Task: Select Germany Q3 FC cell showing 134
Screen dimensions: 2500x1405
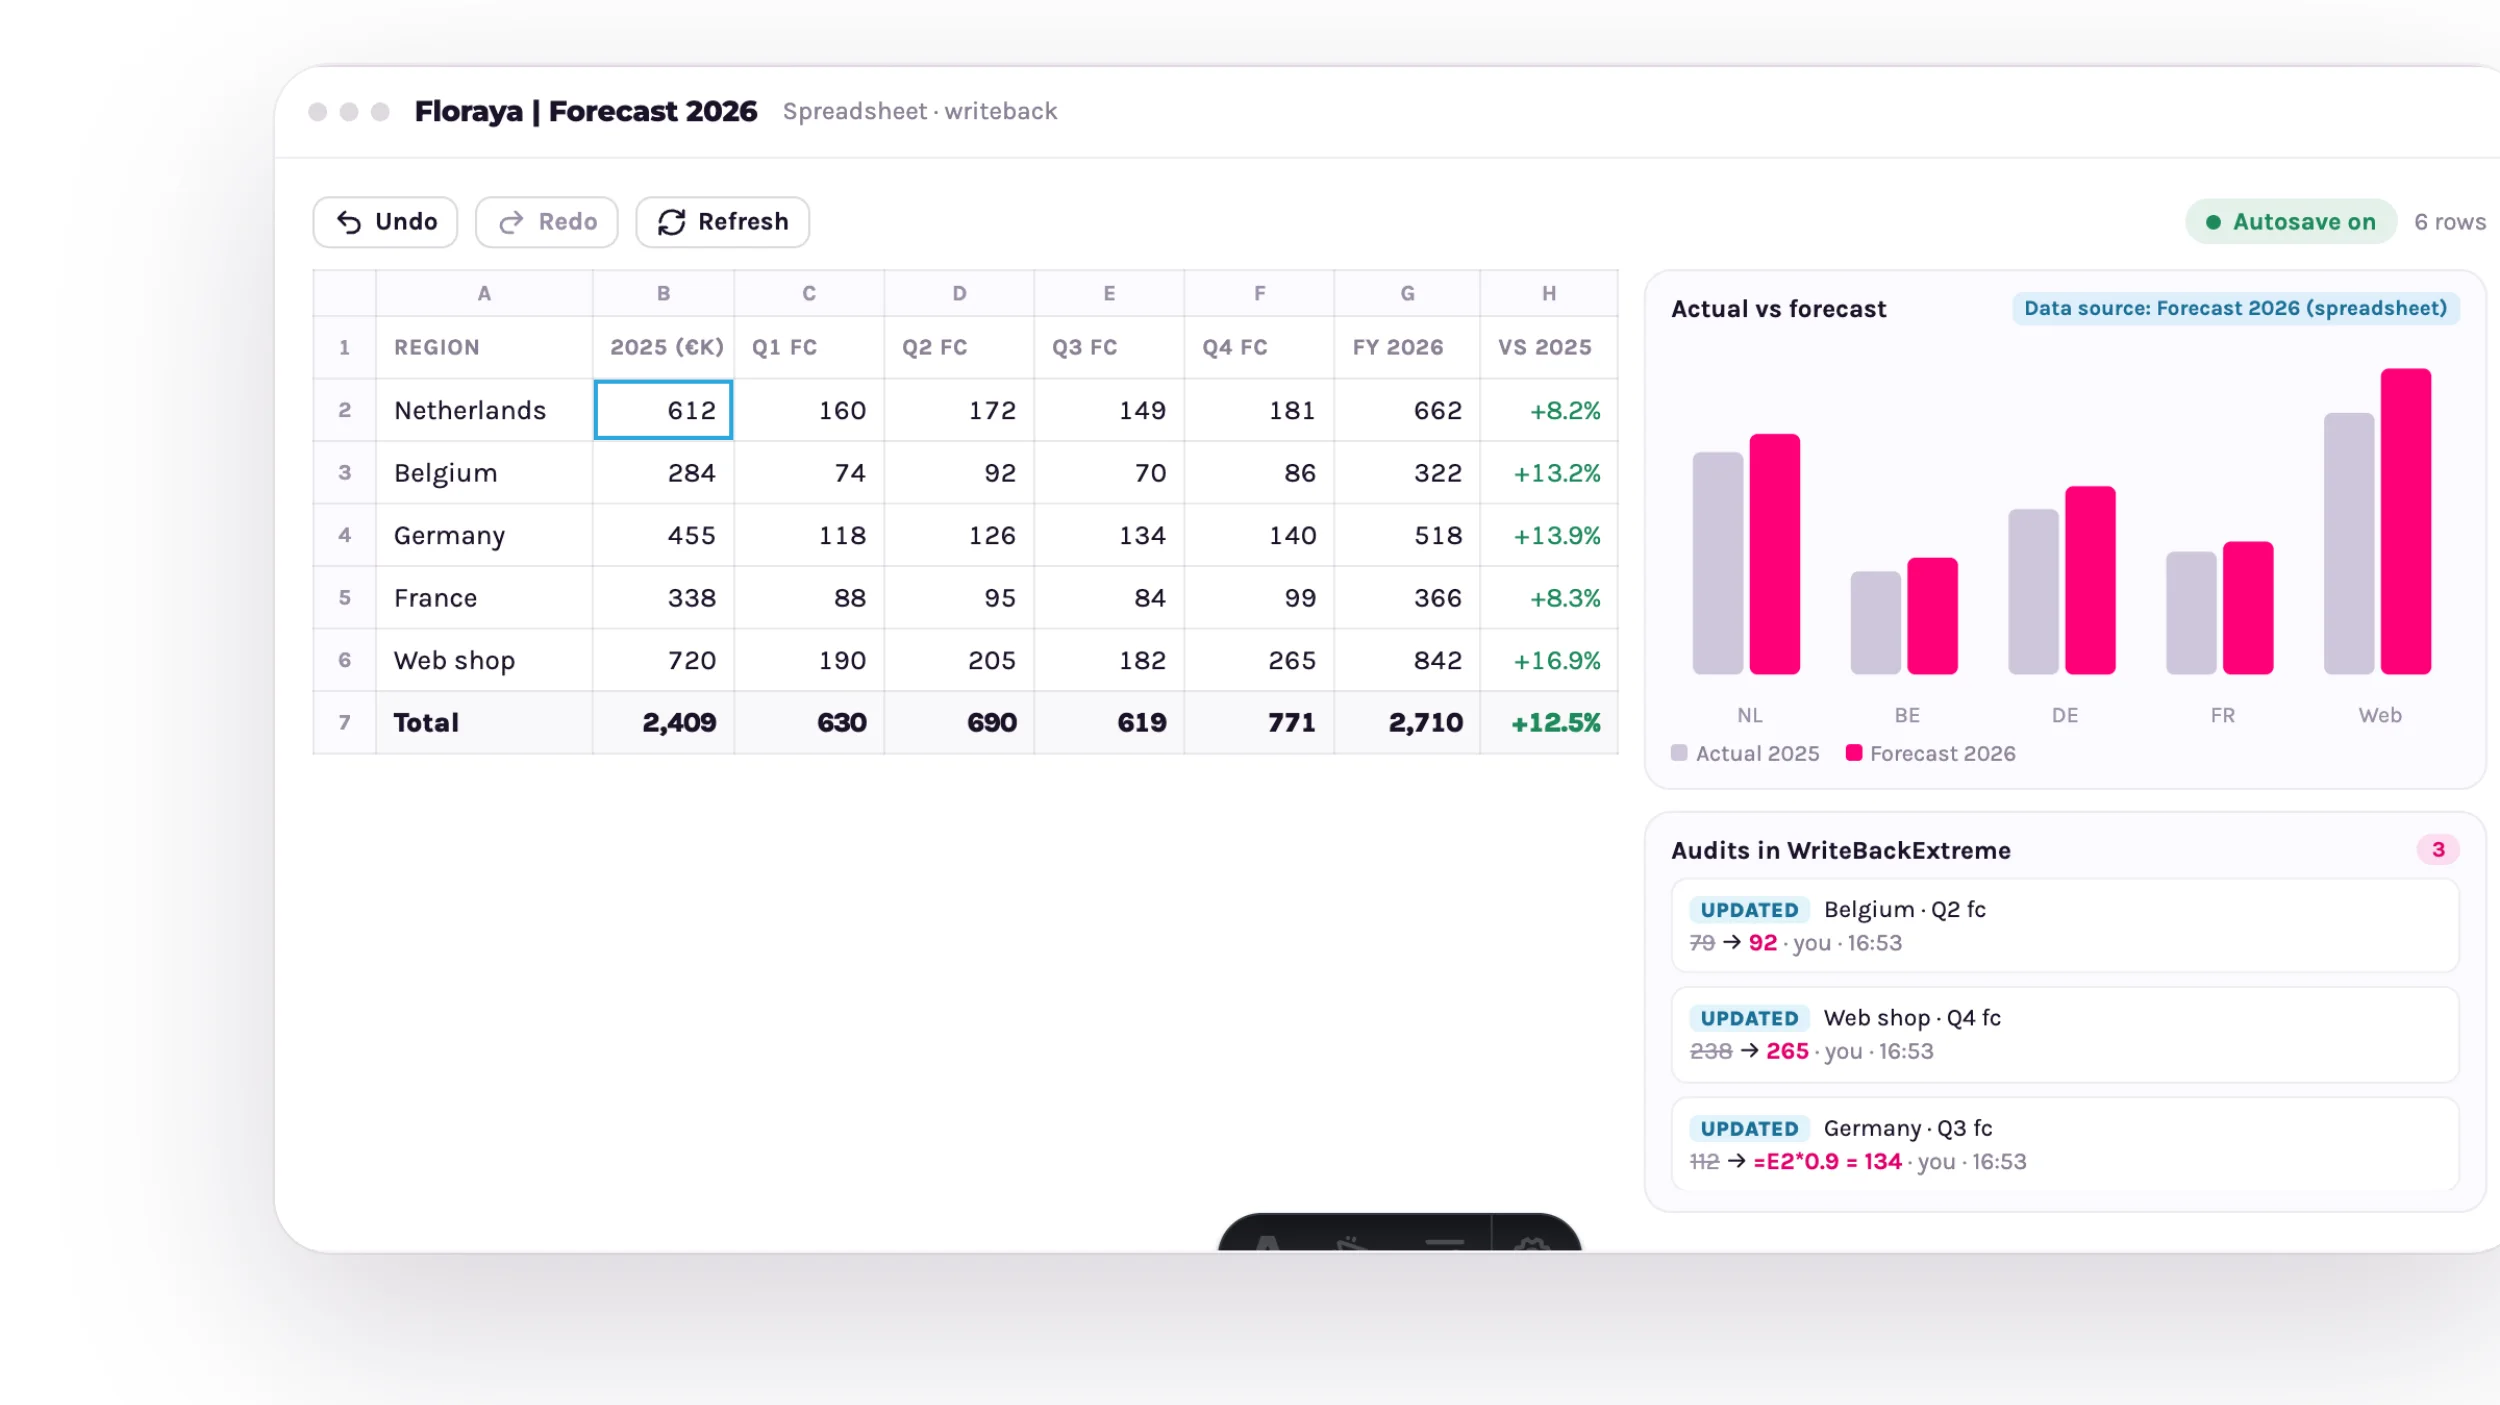Action: [1109, 535]
